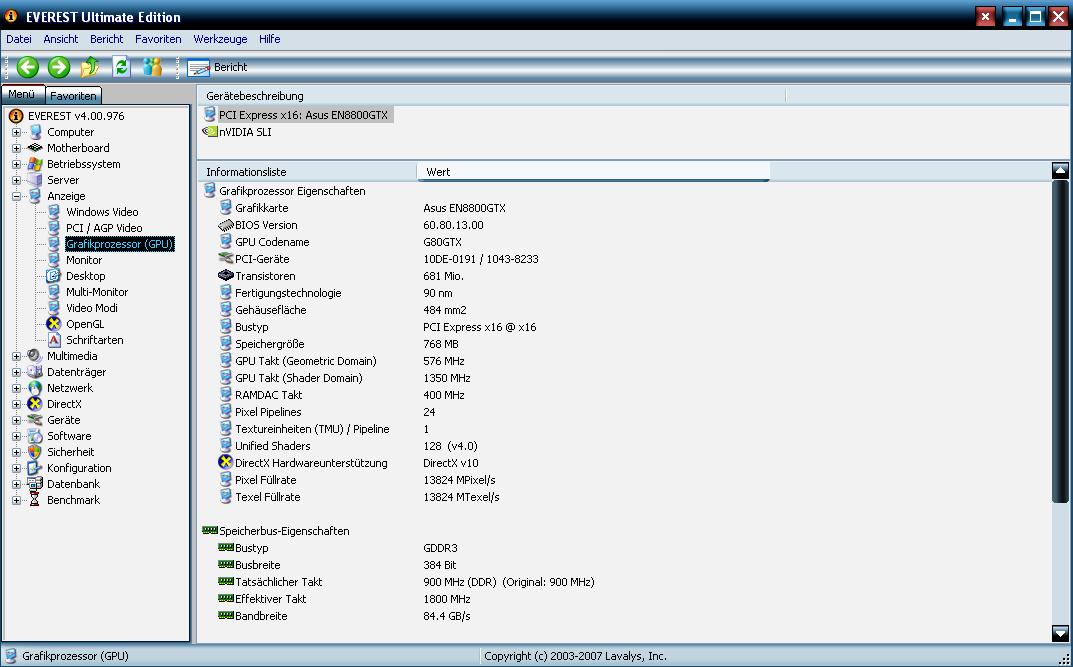The image size is (1073, 667).
Task: Click the Informationsliste column header
Action: (307, 172)
